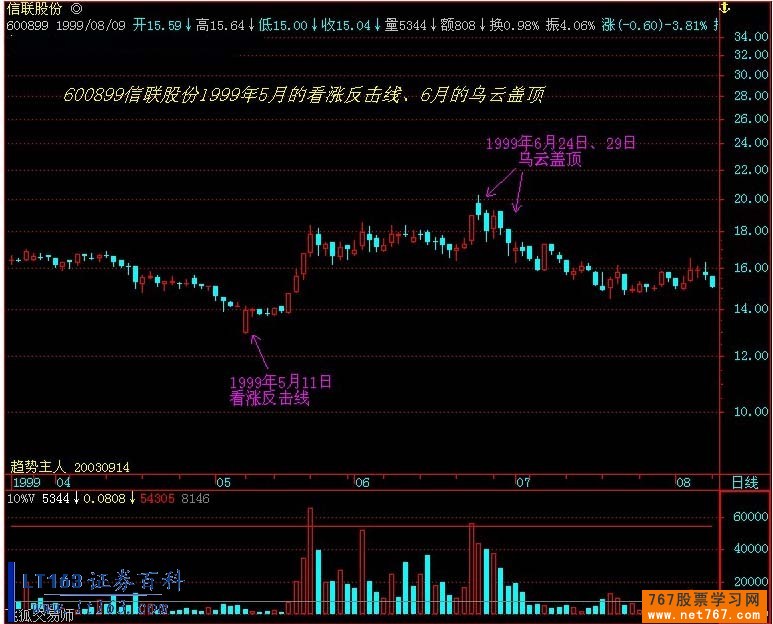Click the tallest red volume bar

(310, 560)
